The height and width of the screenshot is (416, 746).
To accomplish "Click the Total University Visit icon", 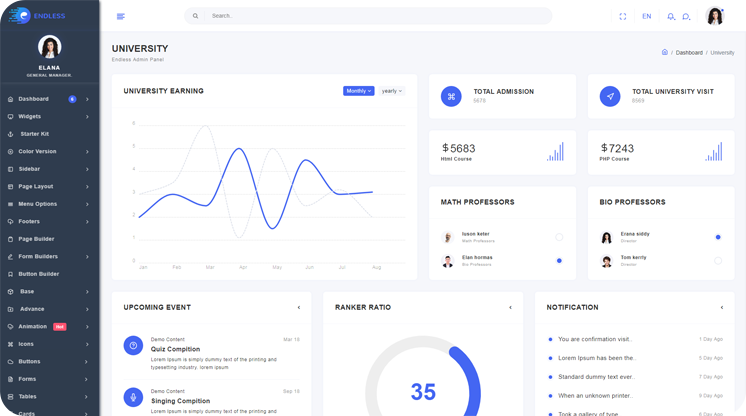I will [x=610, y=96].
